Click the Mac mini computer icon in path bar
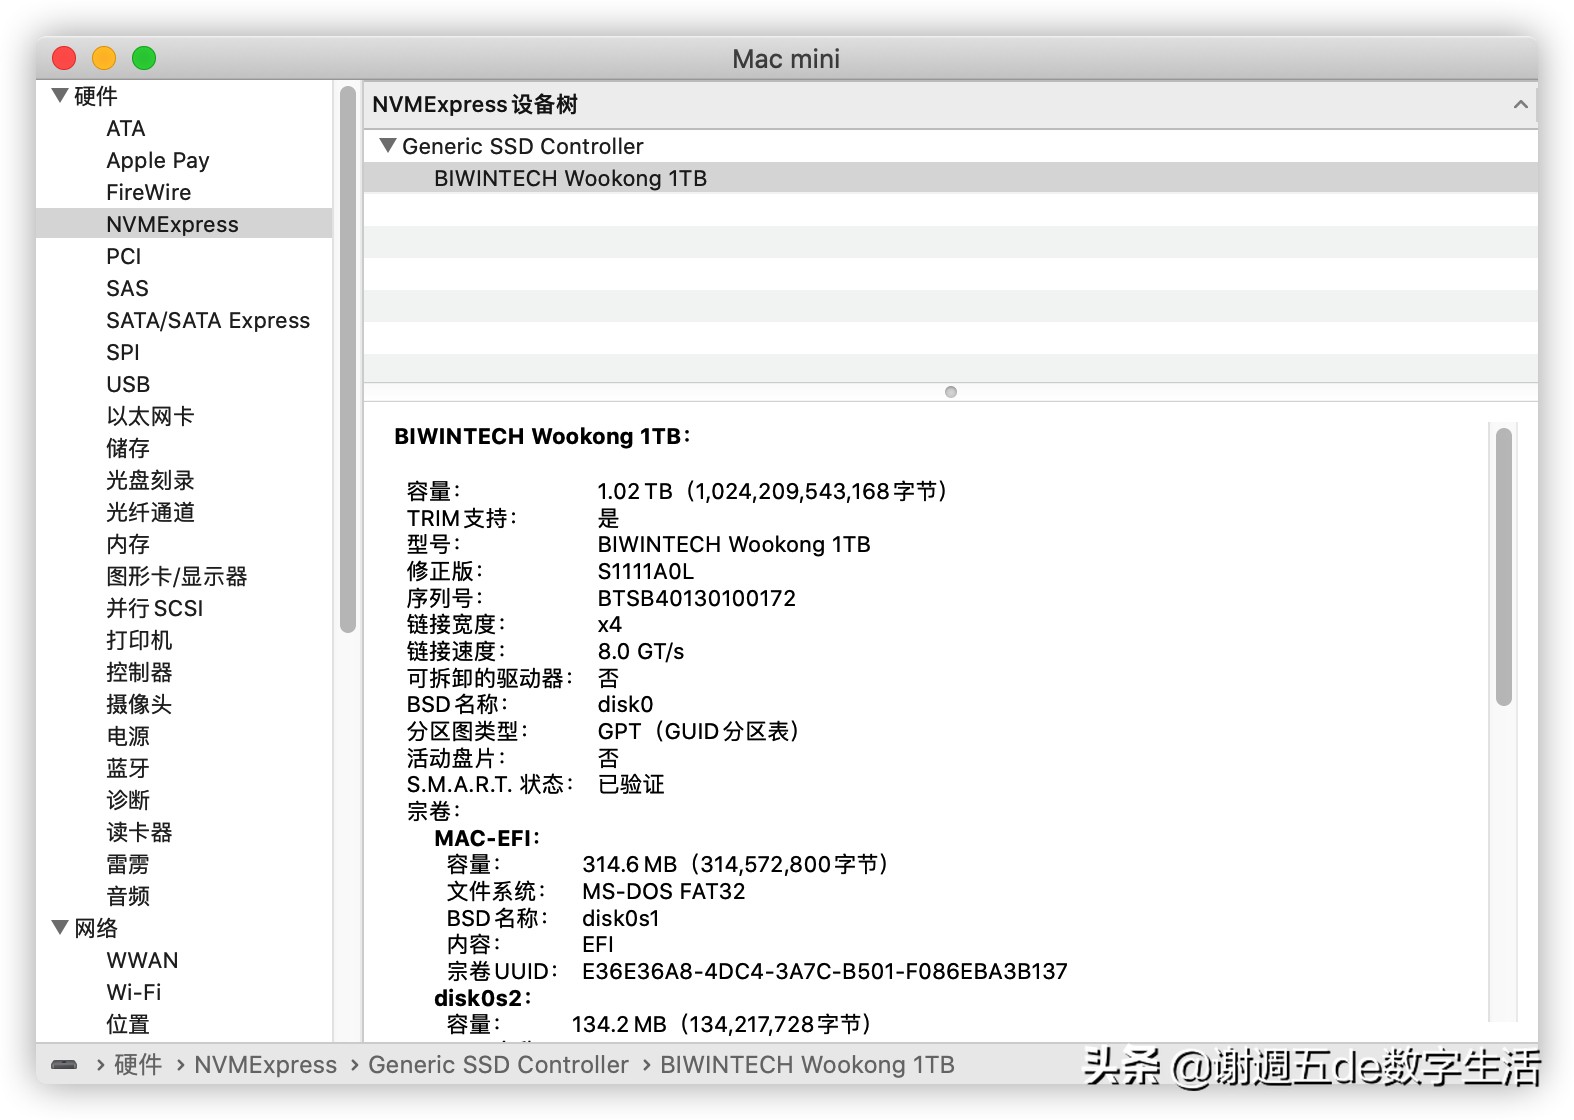Image resolution: width=1574 pixels, height=1120 pixels. click(x=64, y=1065)
